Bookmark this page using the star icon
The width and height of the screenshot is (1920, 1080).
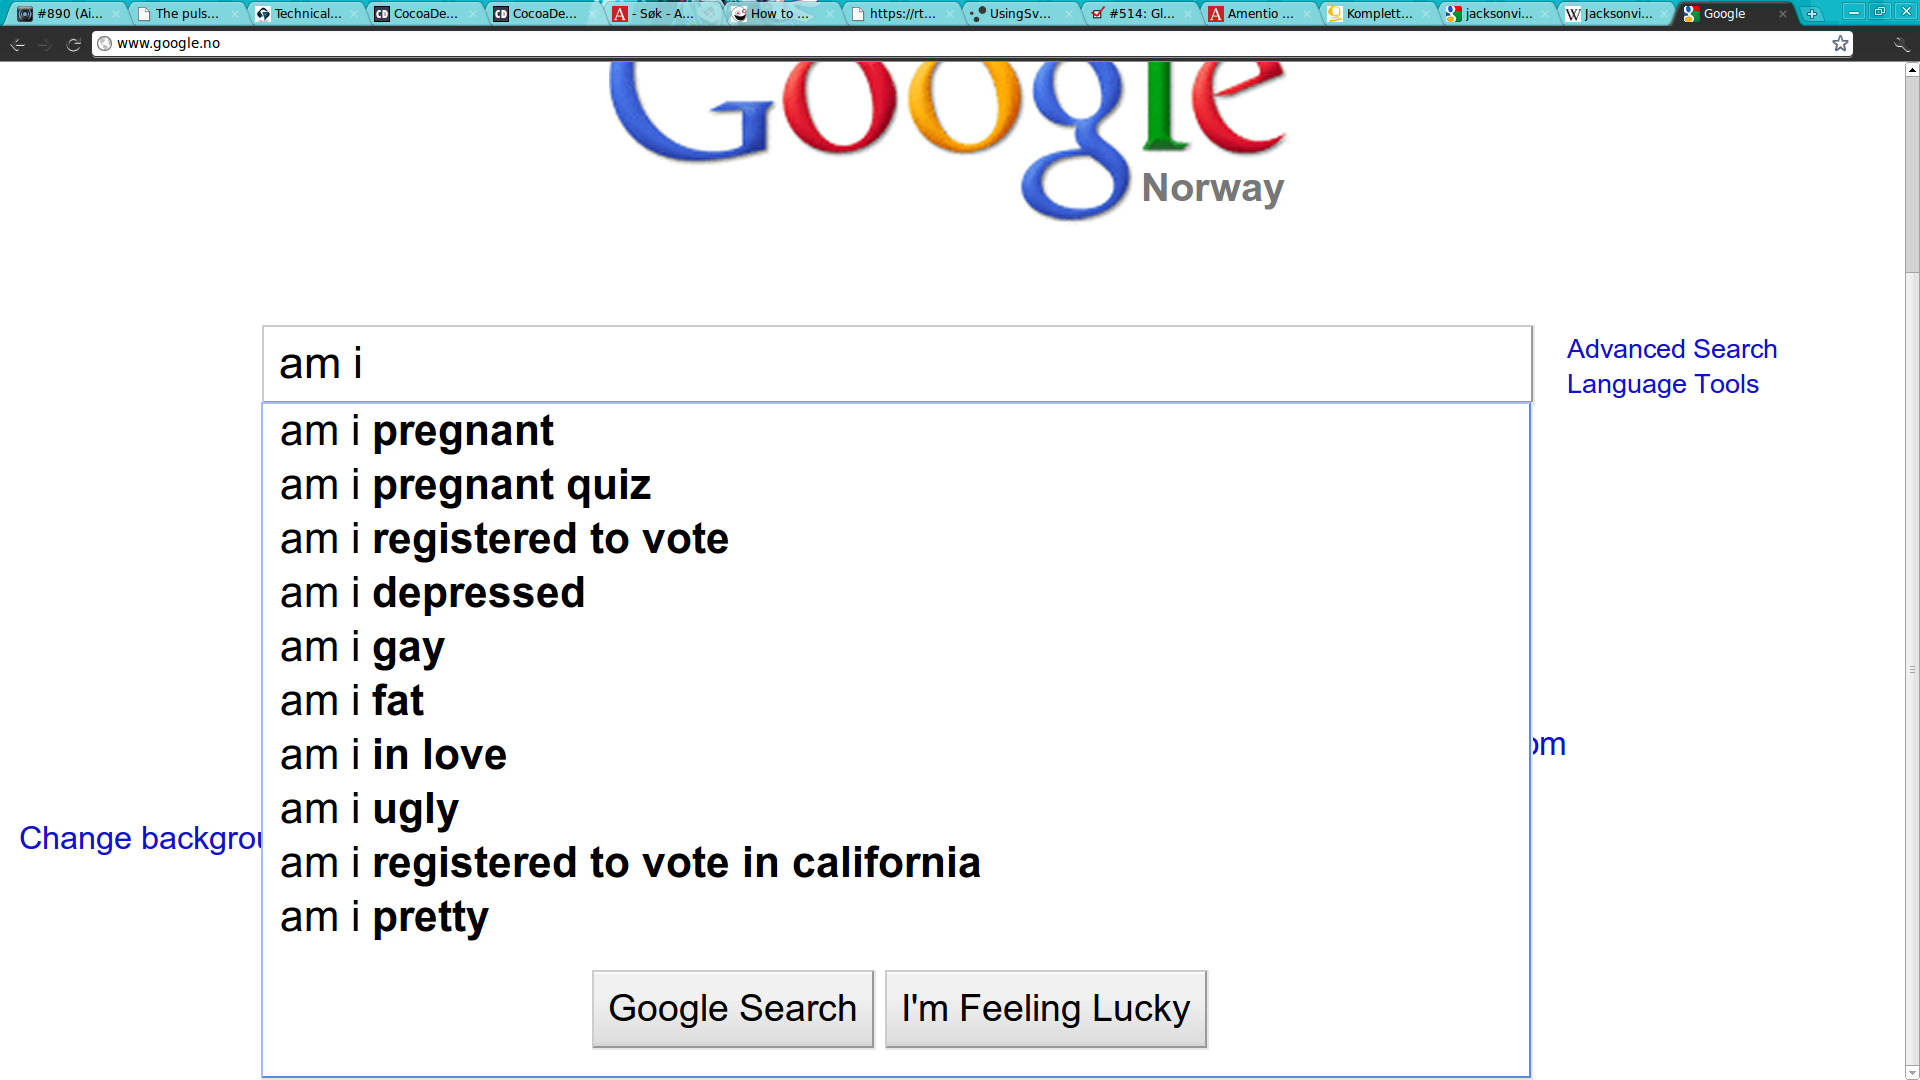tap(1840, 43)
